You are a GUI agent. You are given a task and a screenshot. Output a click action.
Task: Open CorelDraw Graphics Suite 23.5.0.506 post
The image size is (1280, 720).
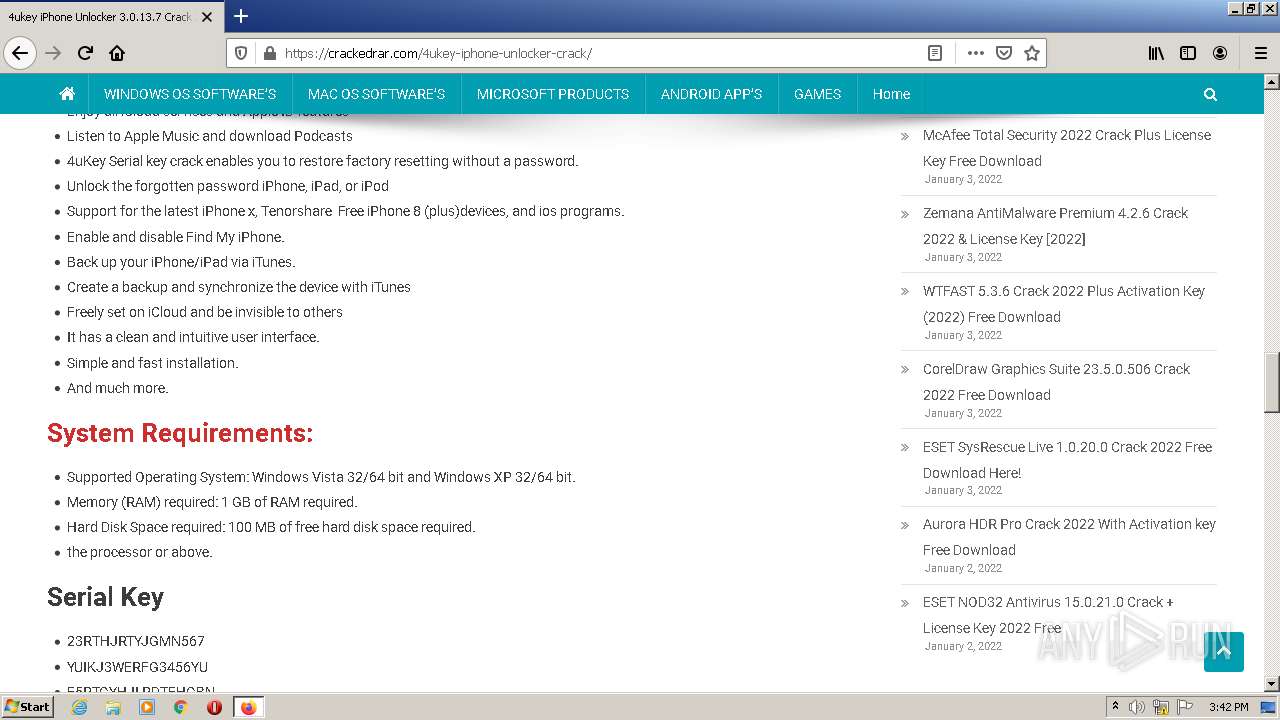1056,382
